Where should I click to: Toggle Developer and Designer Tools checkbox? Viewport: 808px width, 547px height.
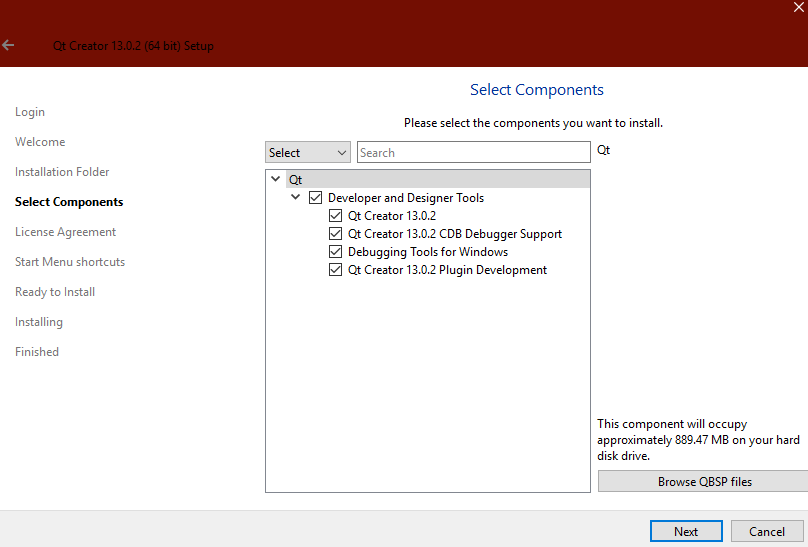[x=315, y=198]
